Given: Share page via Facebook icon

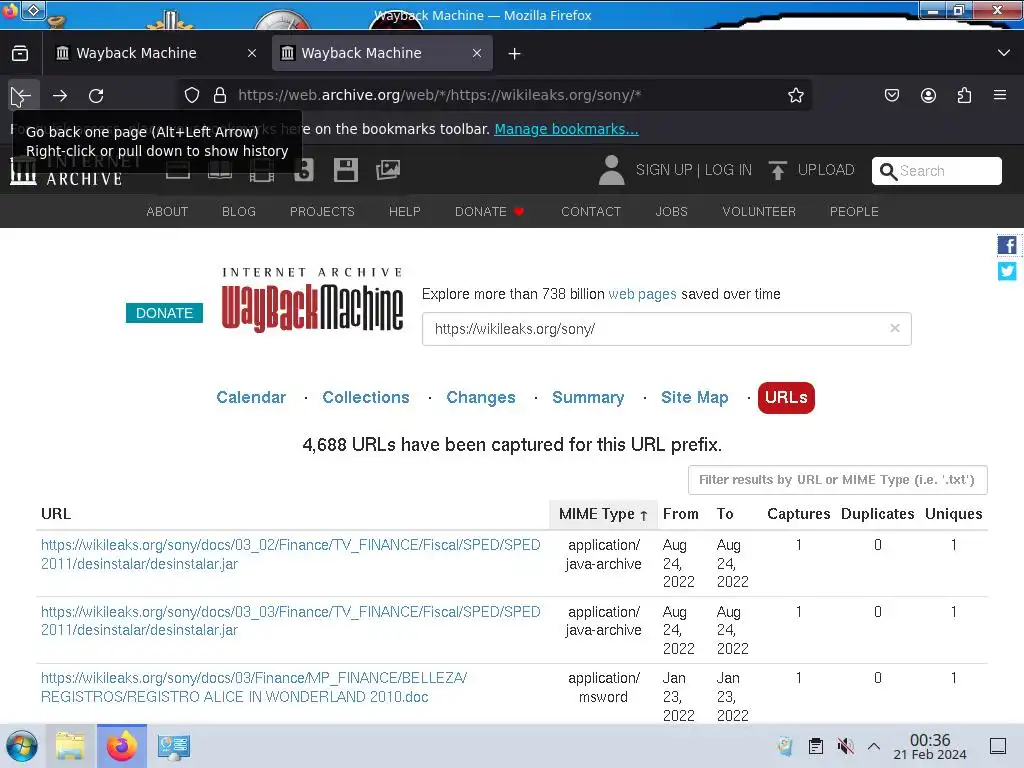Looking at the screenshot, I should [1006, 246].
